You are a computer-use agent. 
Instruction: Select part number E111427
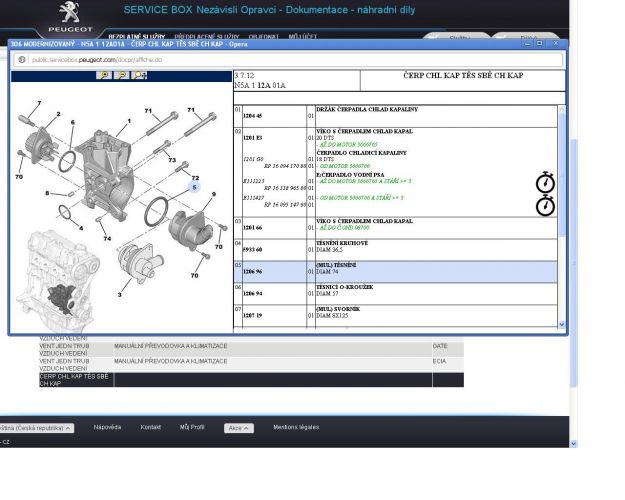click(254, 198)
